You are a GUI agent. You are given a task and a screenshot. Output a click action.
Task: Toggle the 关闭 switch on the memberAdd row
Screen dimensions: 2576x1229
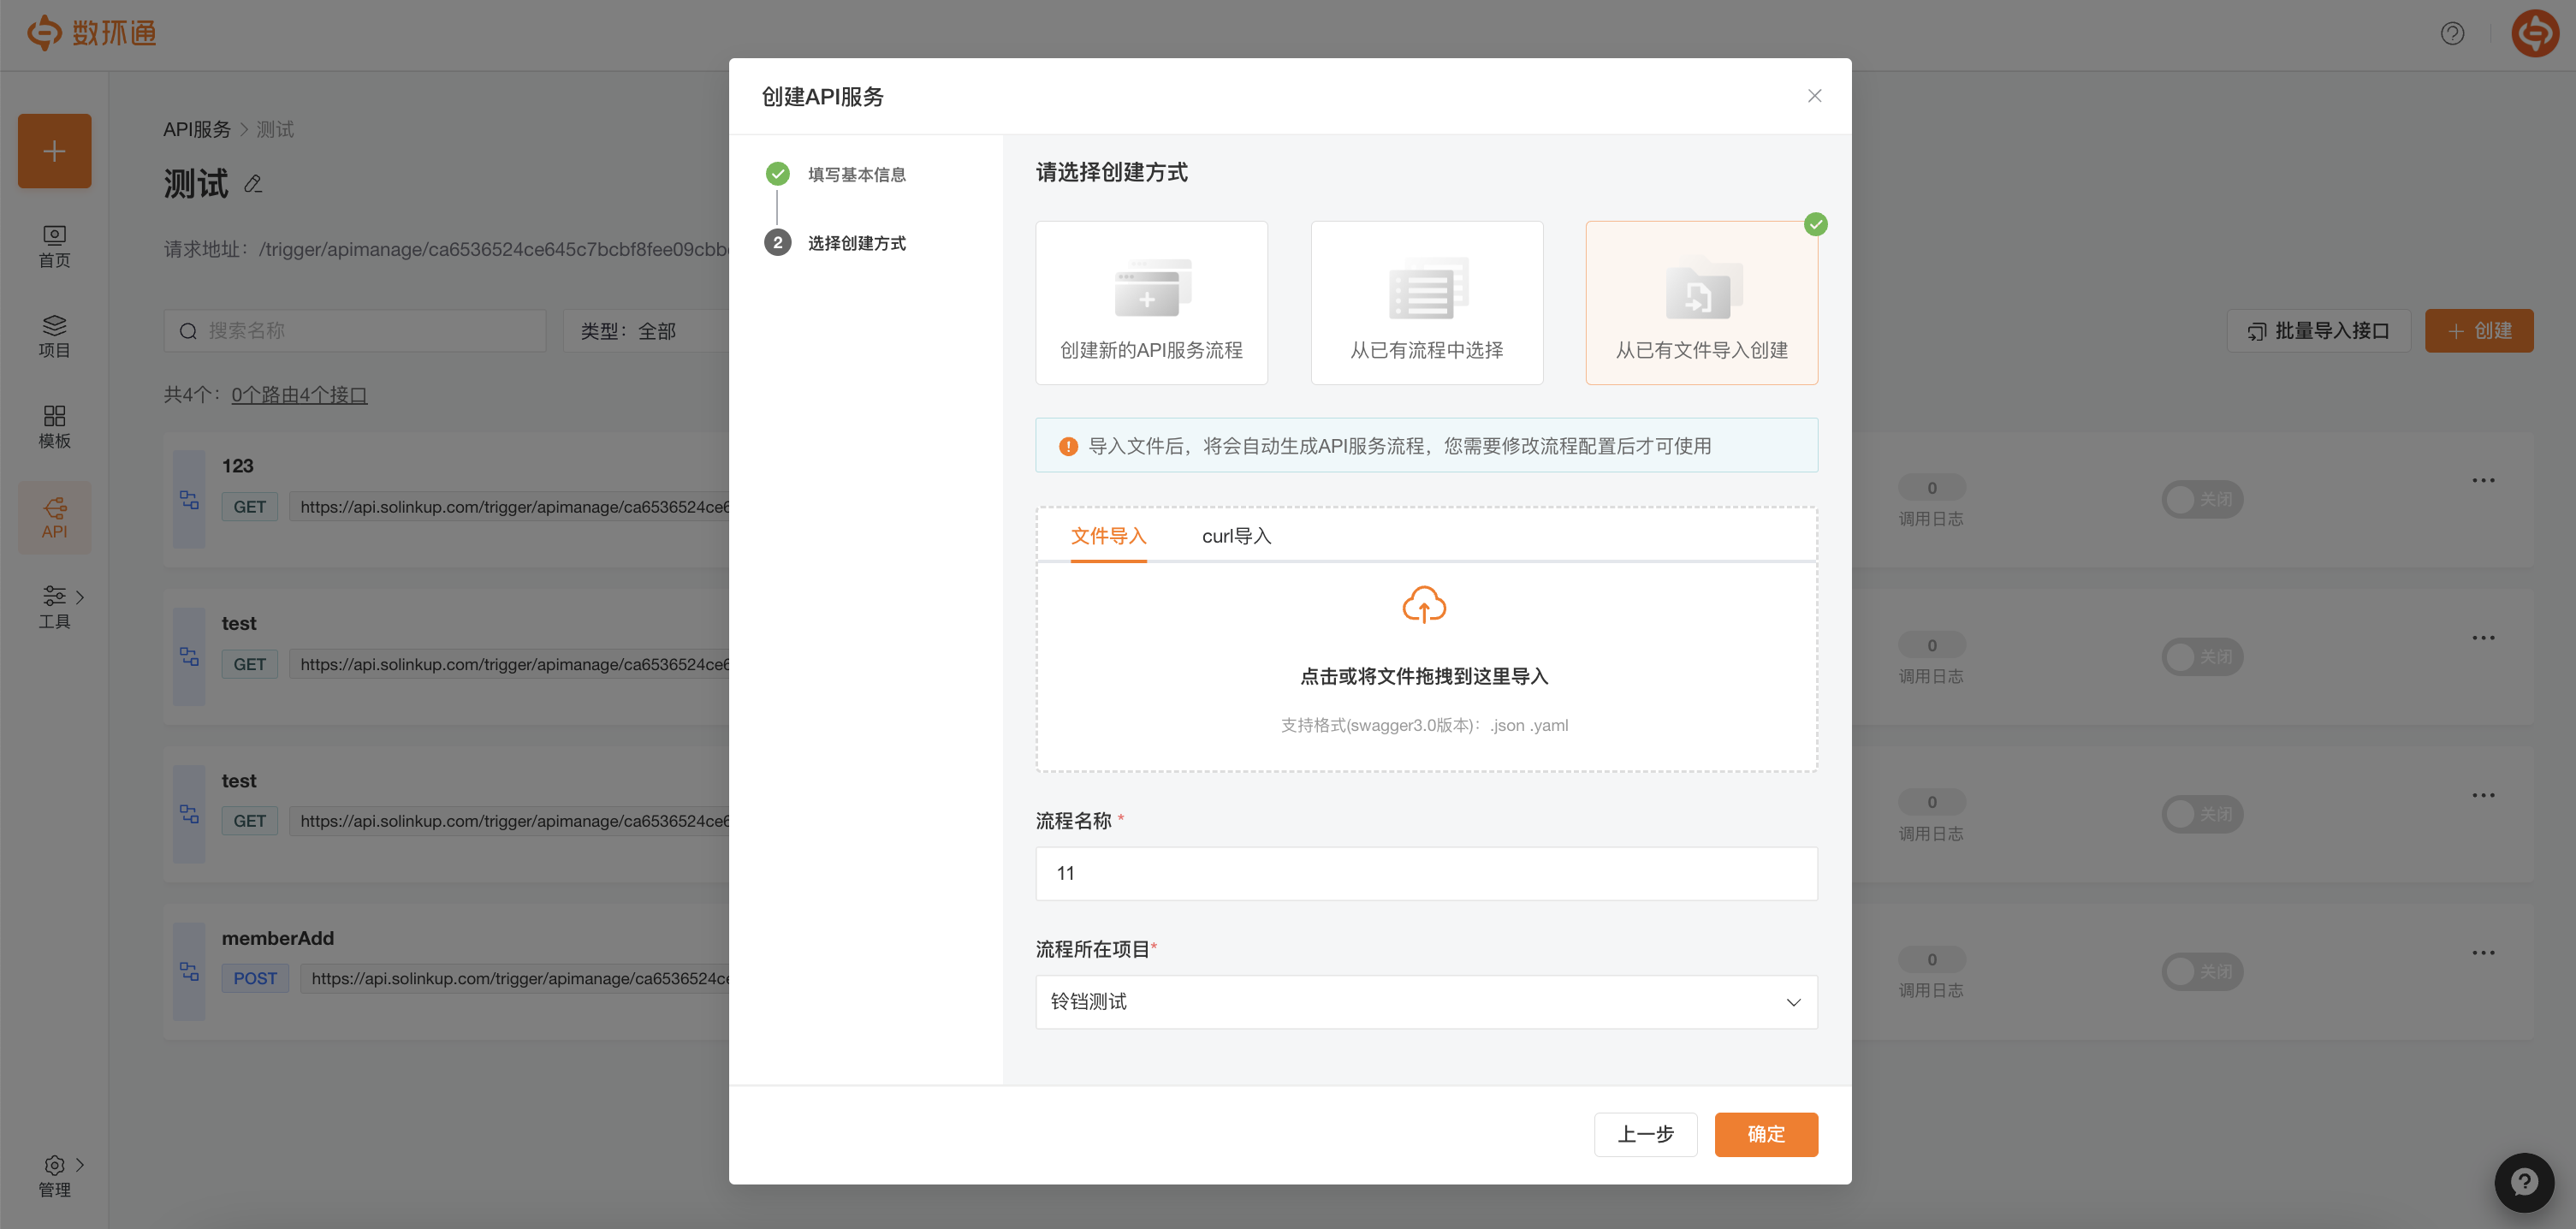pos(2202,971)
